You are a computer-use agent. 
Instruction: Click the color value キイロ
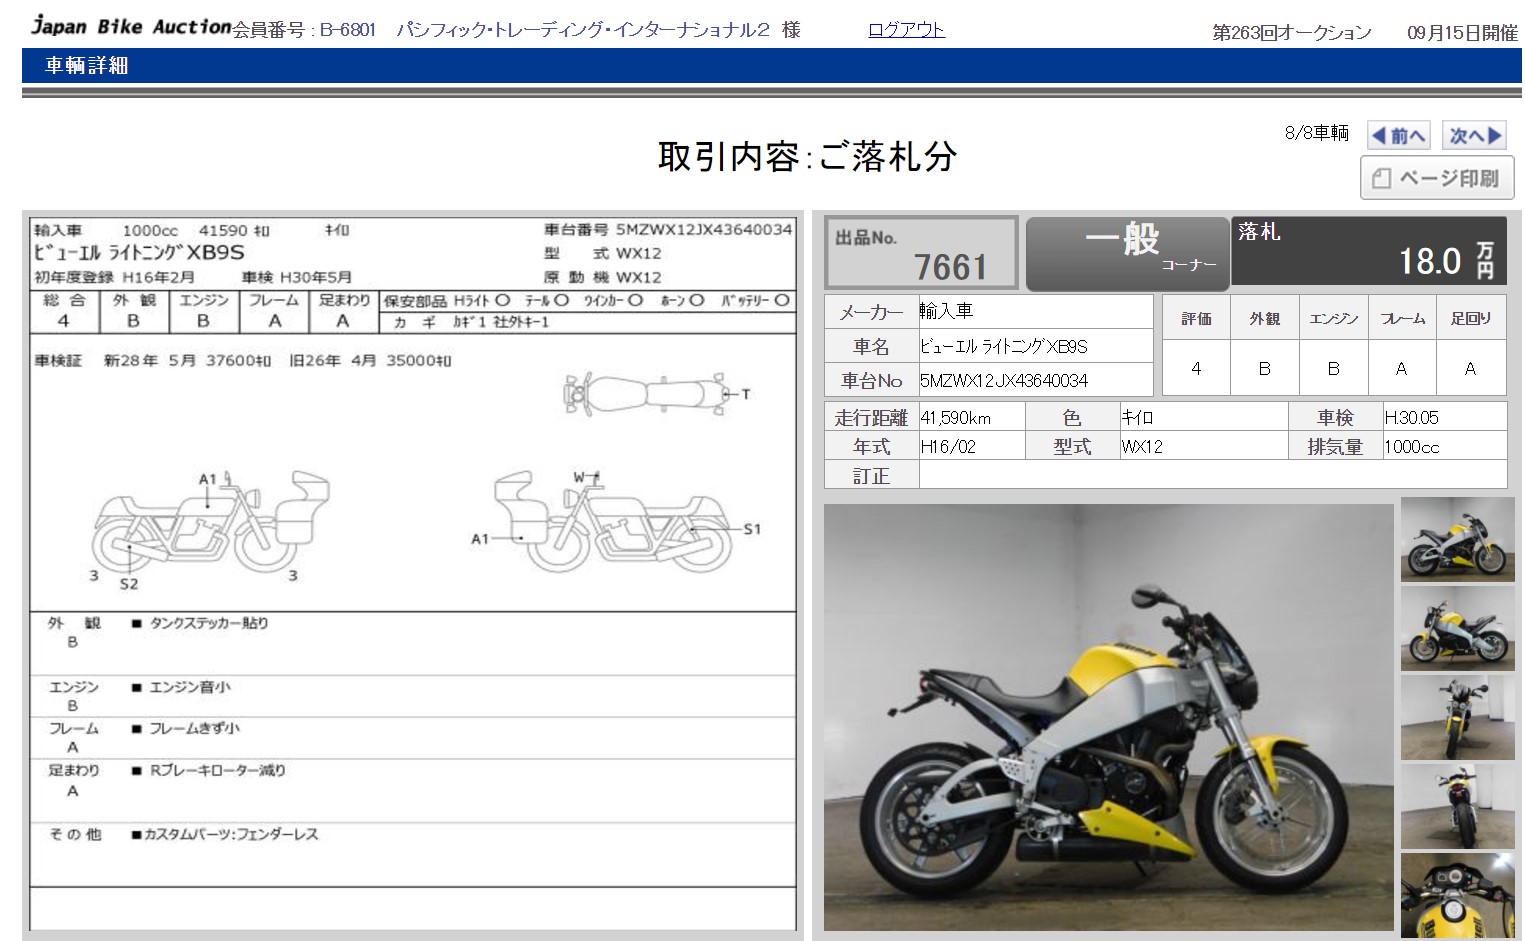pyautogui.click(x=1137, y=418)
